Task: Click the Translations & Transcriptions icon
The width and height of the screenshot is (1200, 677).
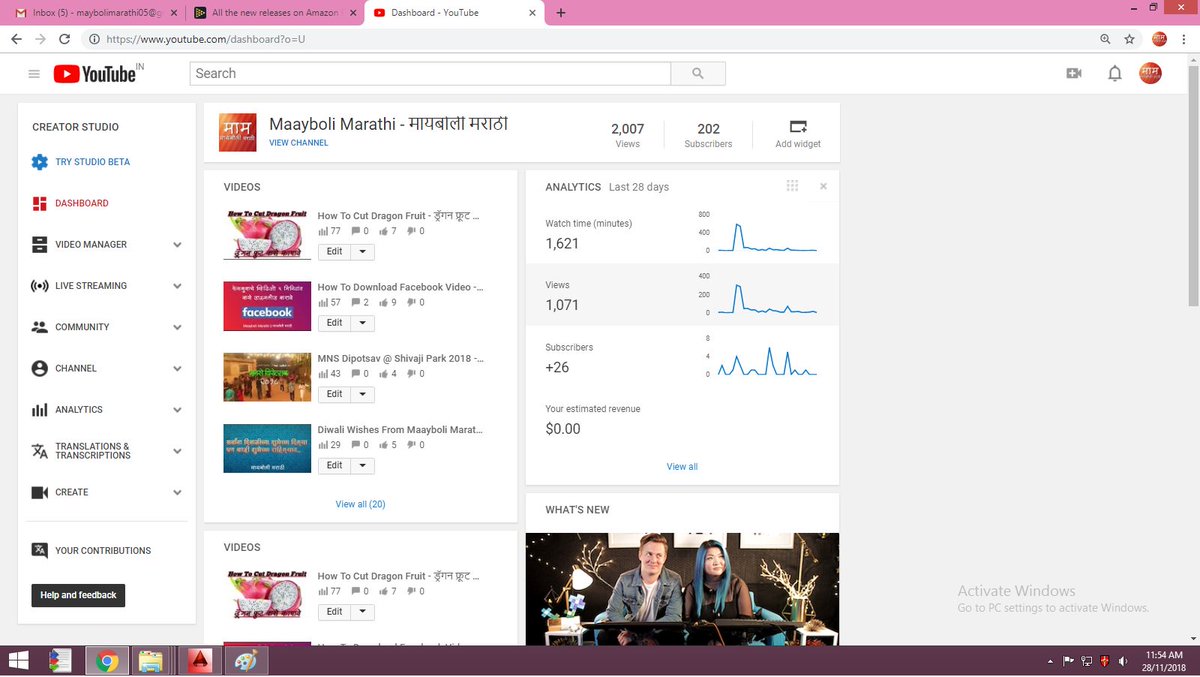Action: pyautogui.click(x=39, y=451)
